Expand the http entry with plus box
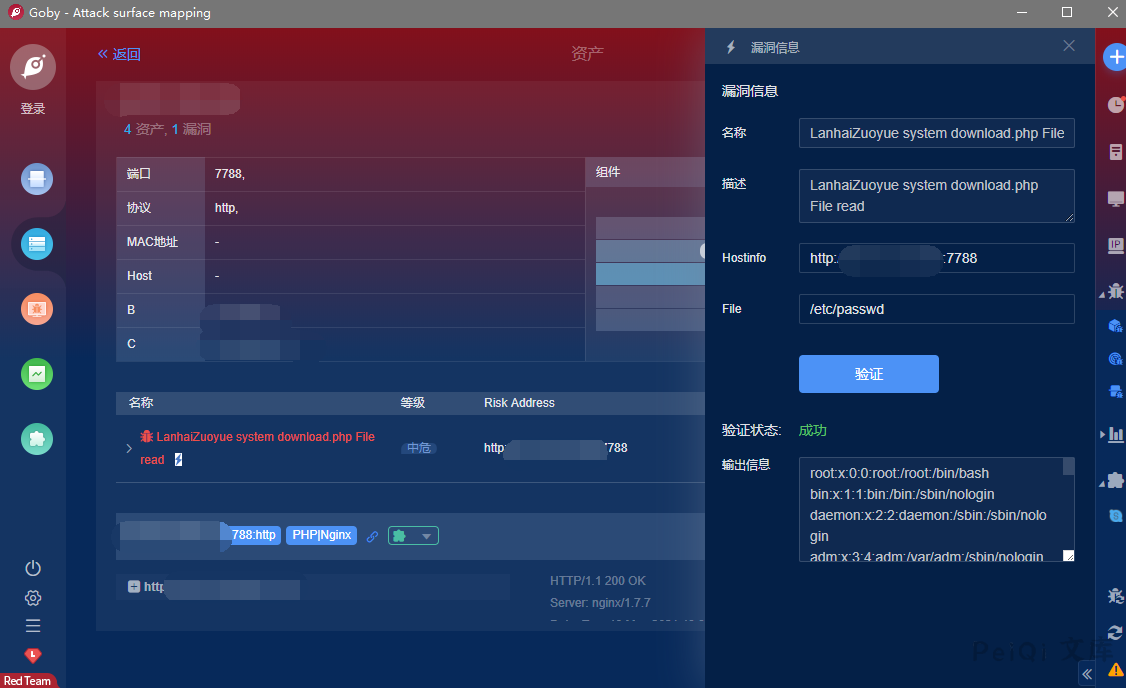 click(134, 587)
